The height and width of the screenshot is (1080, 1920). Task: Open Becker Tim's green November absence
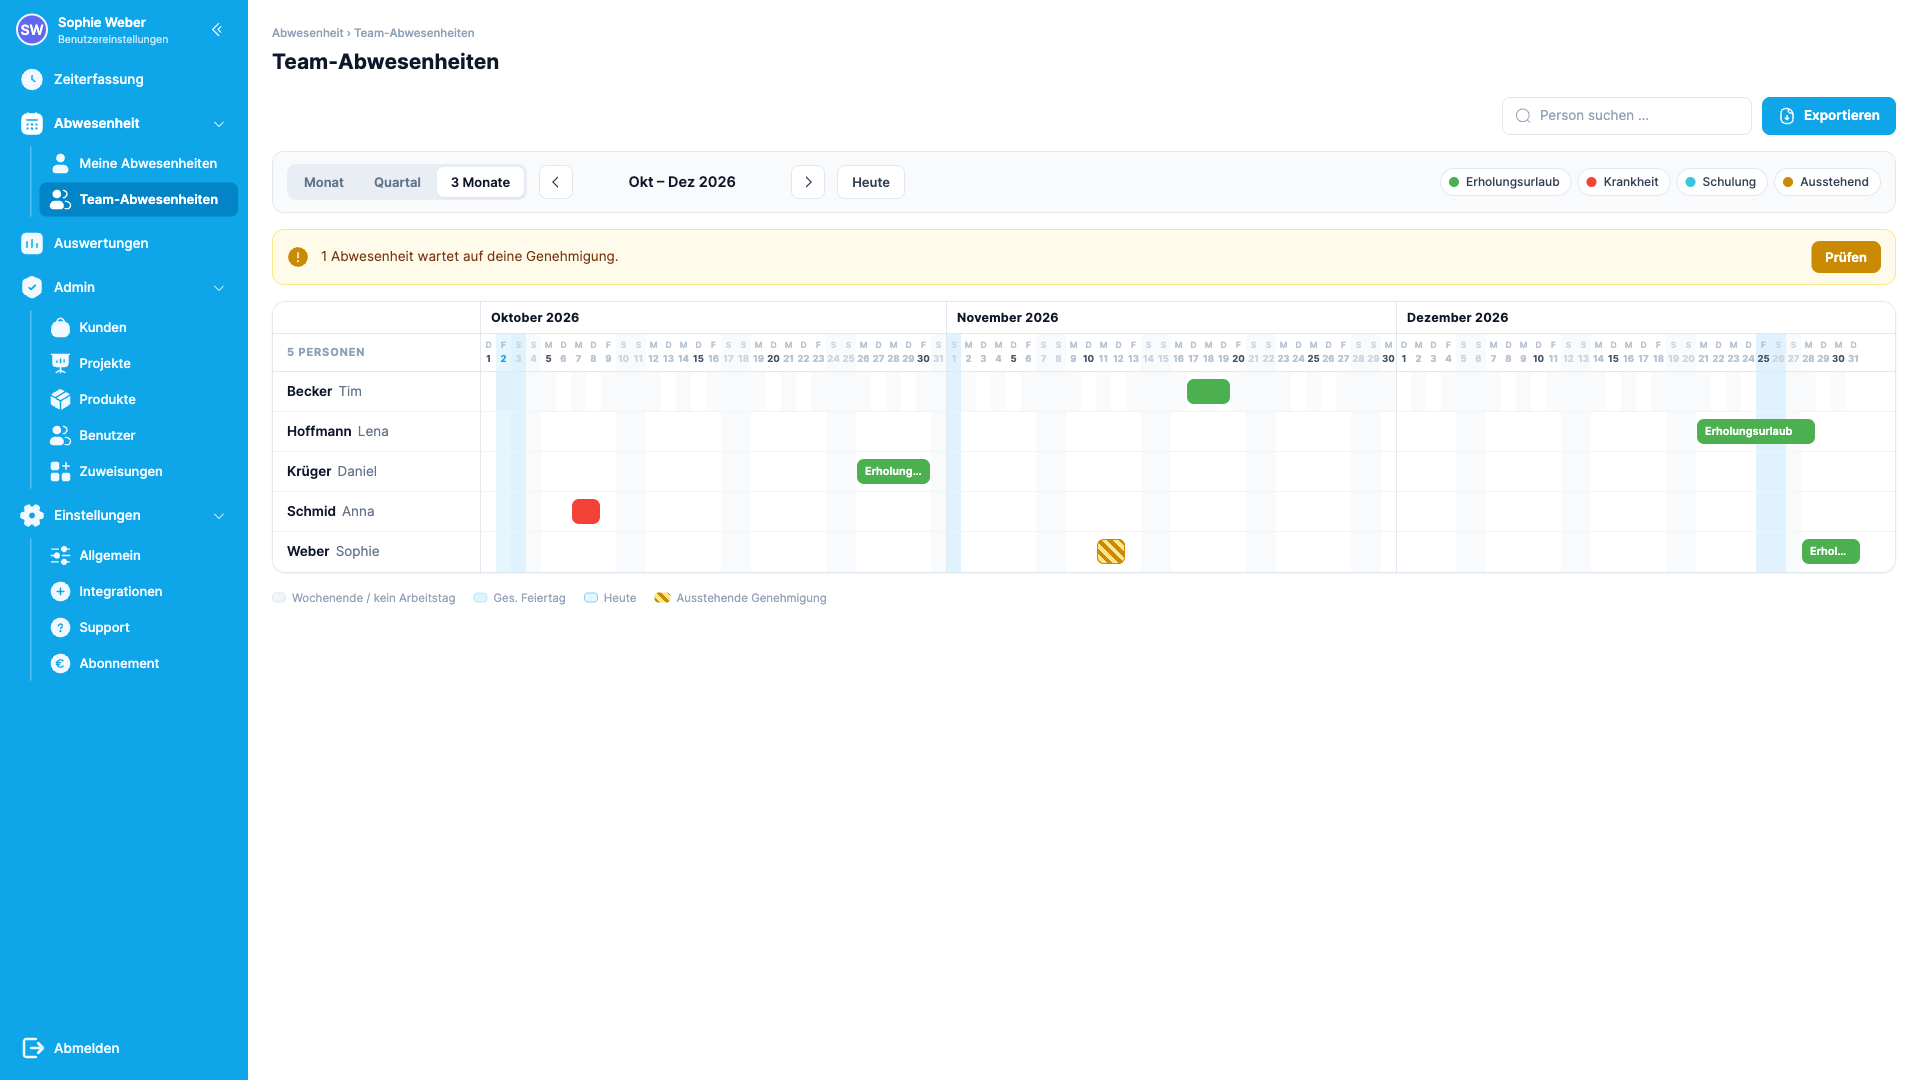tap(1208, 391)
